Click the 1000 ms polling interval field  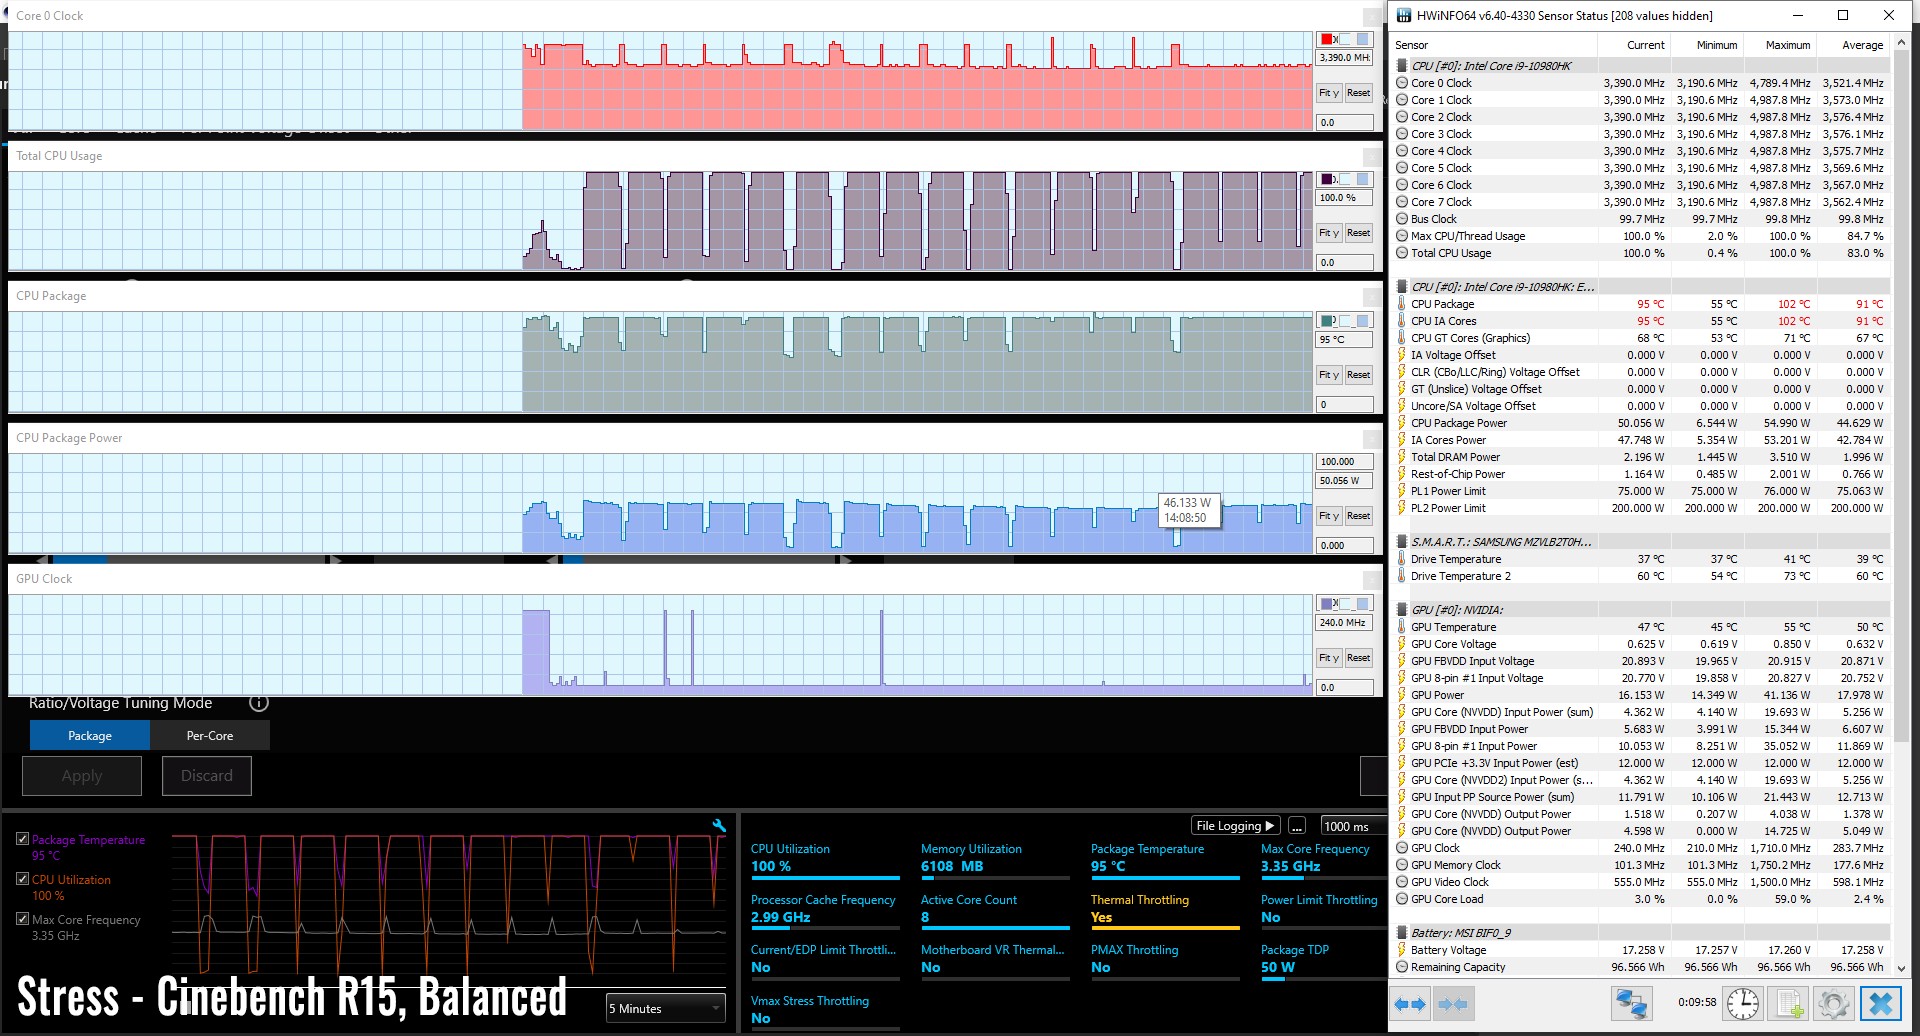point(1352,826)
